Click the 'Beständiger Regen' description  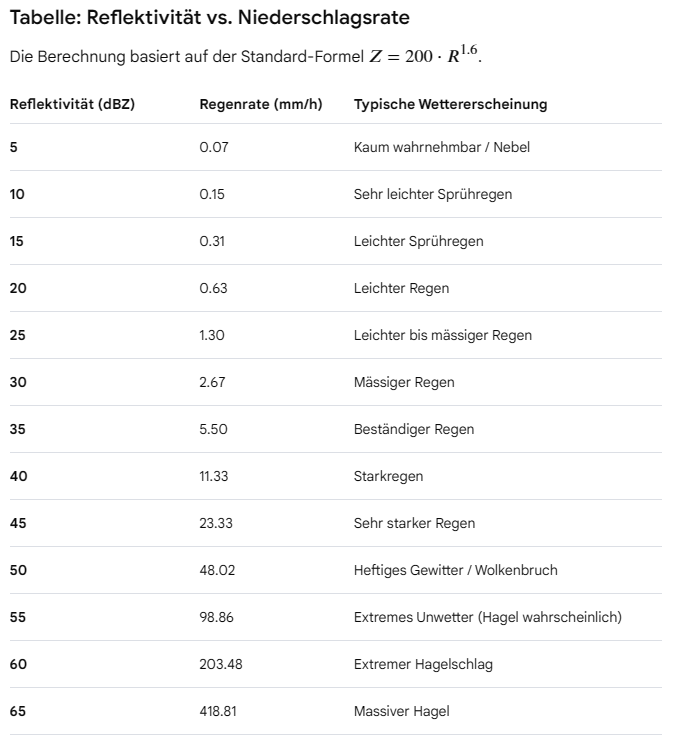pyautogui.click(x=414, y=429)
